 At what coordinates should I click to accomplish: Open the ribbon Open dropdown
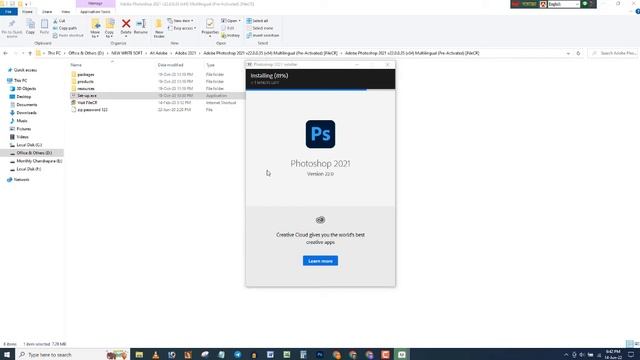[x=231, y=21]
